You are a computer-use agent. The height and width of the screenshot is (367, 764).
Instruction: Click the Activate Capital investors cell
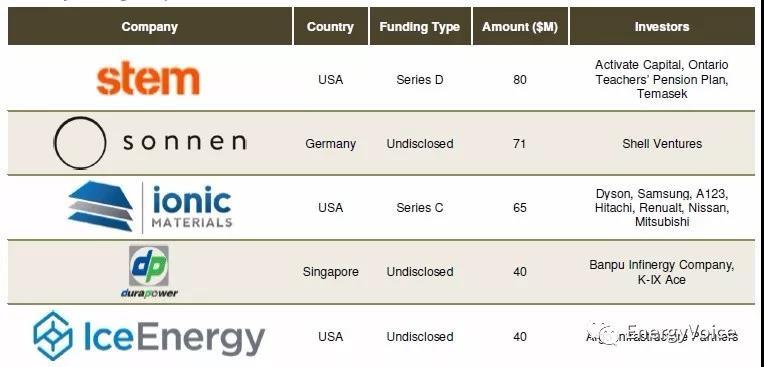coord(662,79)
